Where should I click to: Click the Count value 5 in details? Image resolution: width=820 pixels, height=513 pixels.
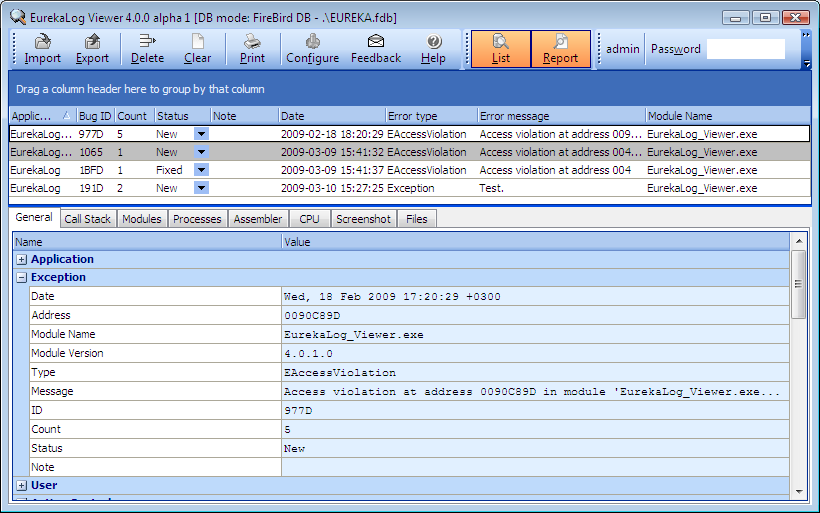(288, 430)
